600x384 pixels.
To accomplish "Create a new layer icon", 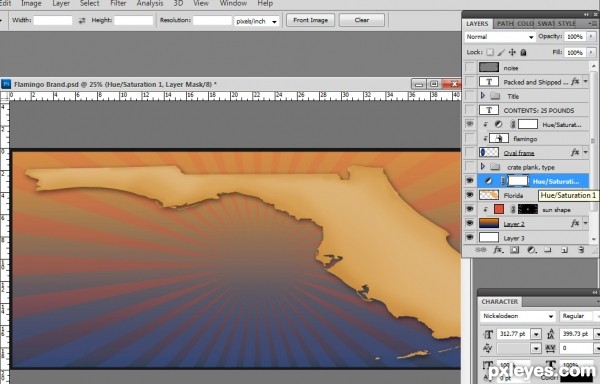I will point(564,250).
